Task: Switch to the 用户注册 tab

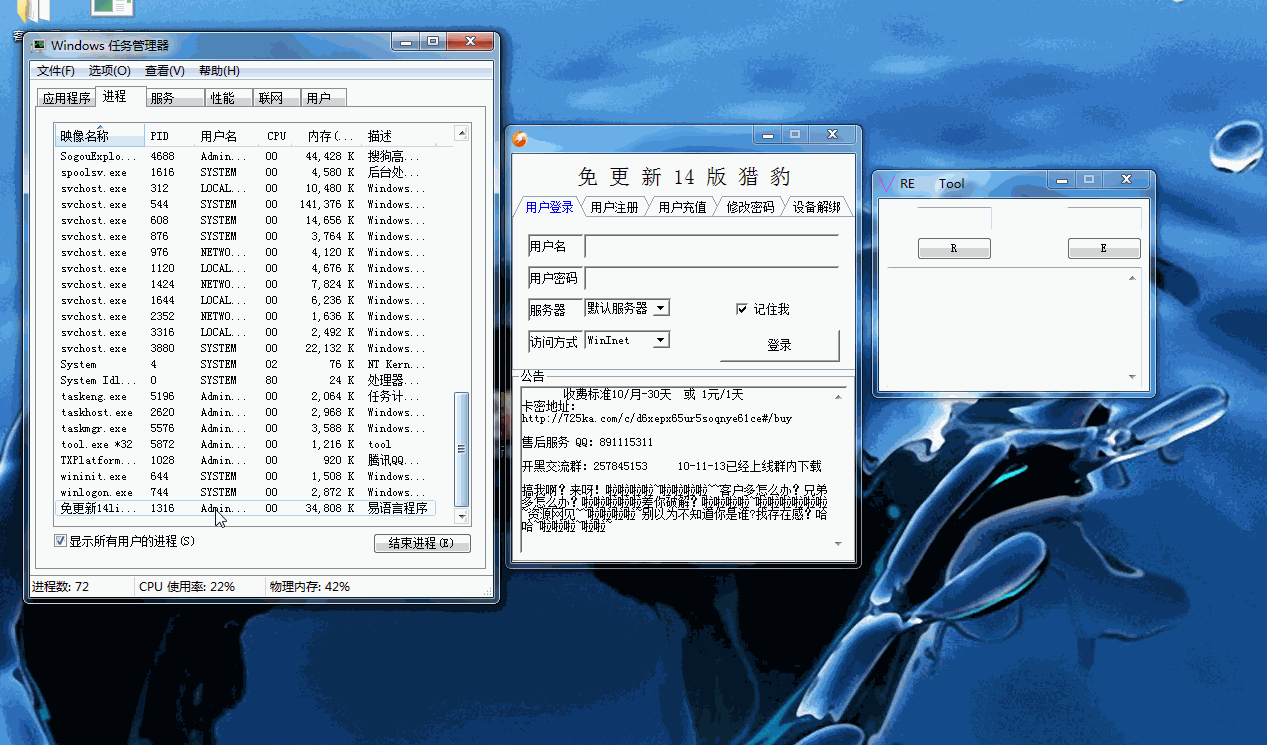Action: tap(614, 207)
